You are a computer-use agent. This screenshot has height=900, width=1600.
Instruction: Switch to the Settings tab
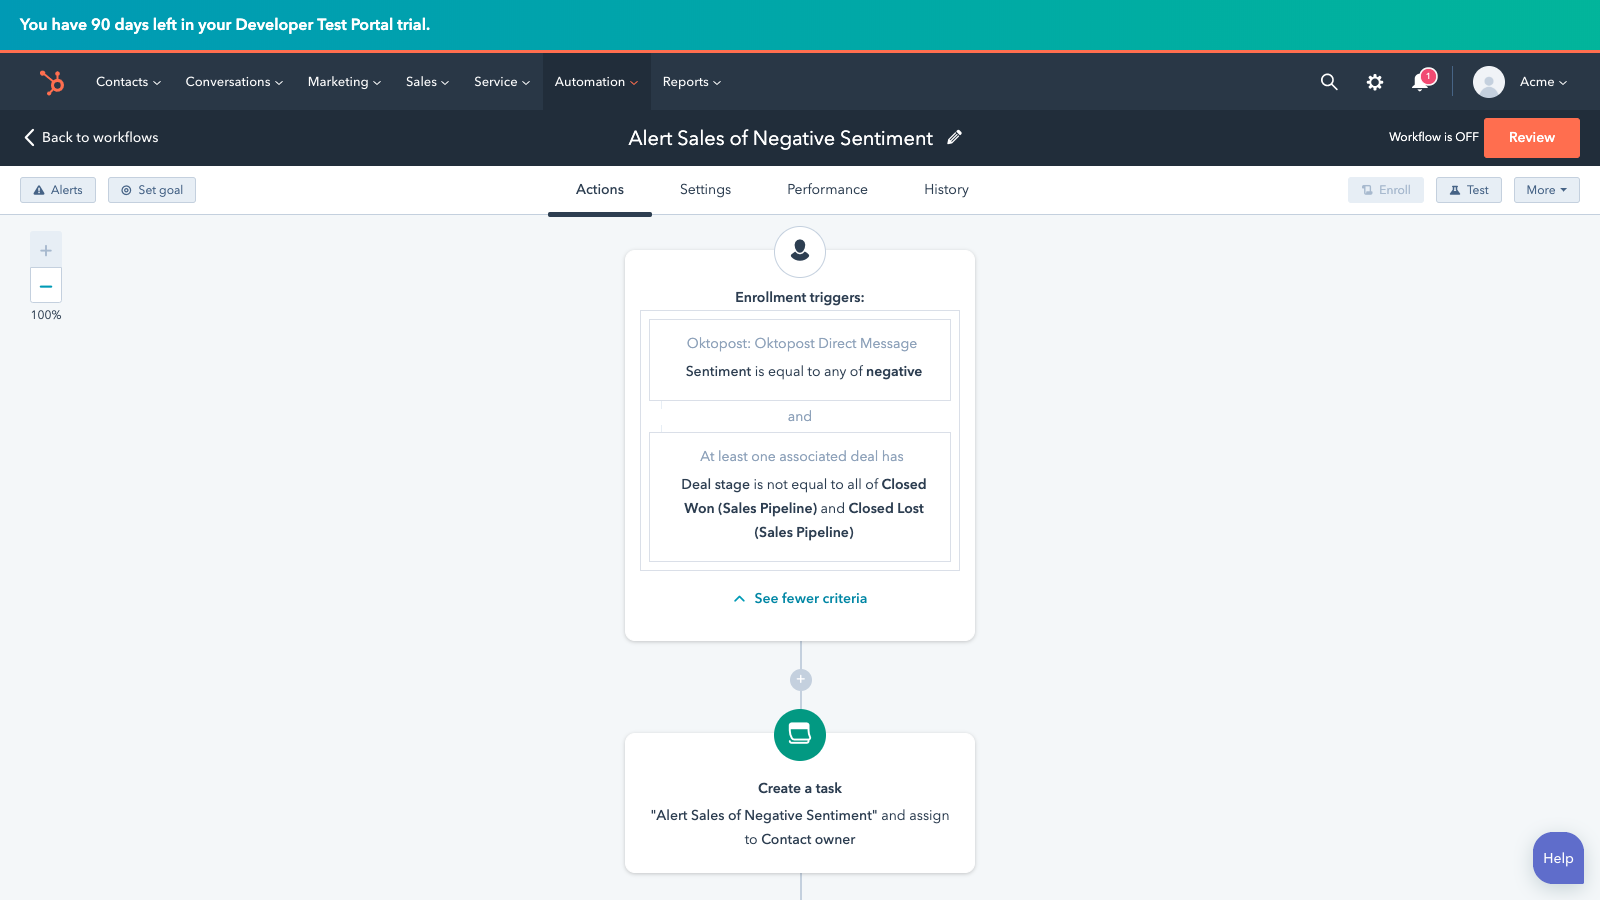tap(705, 190)
